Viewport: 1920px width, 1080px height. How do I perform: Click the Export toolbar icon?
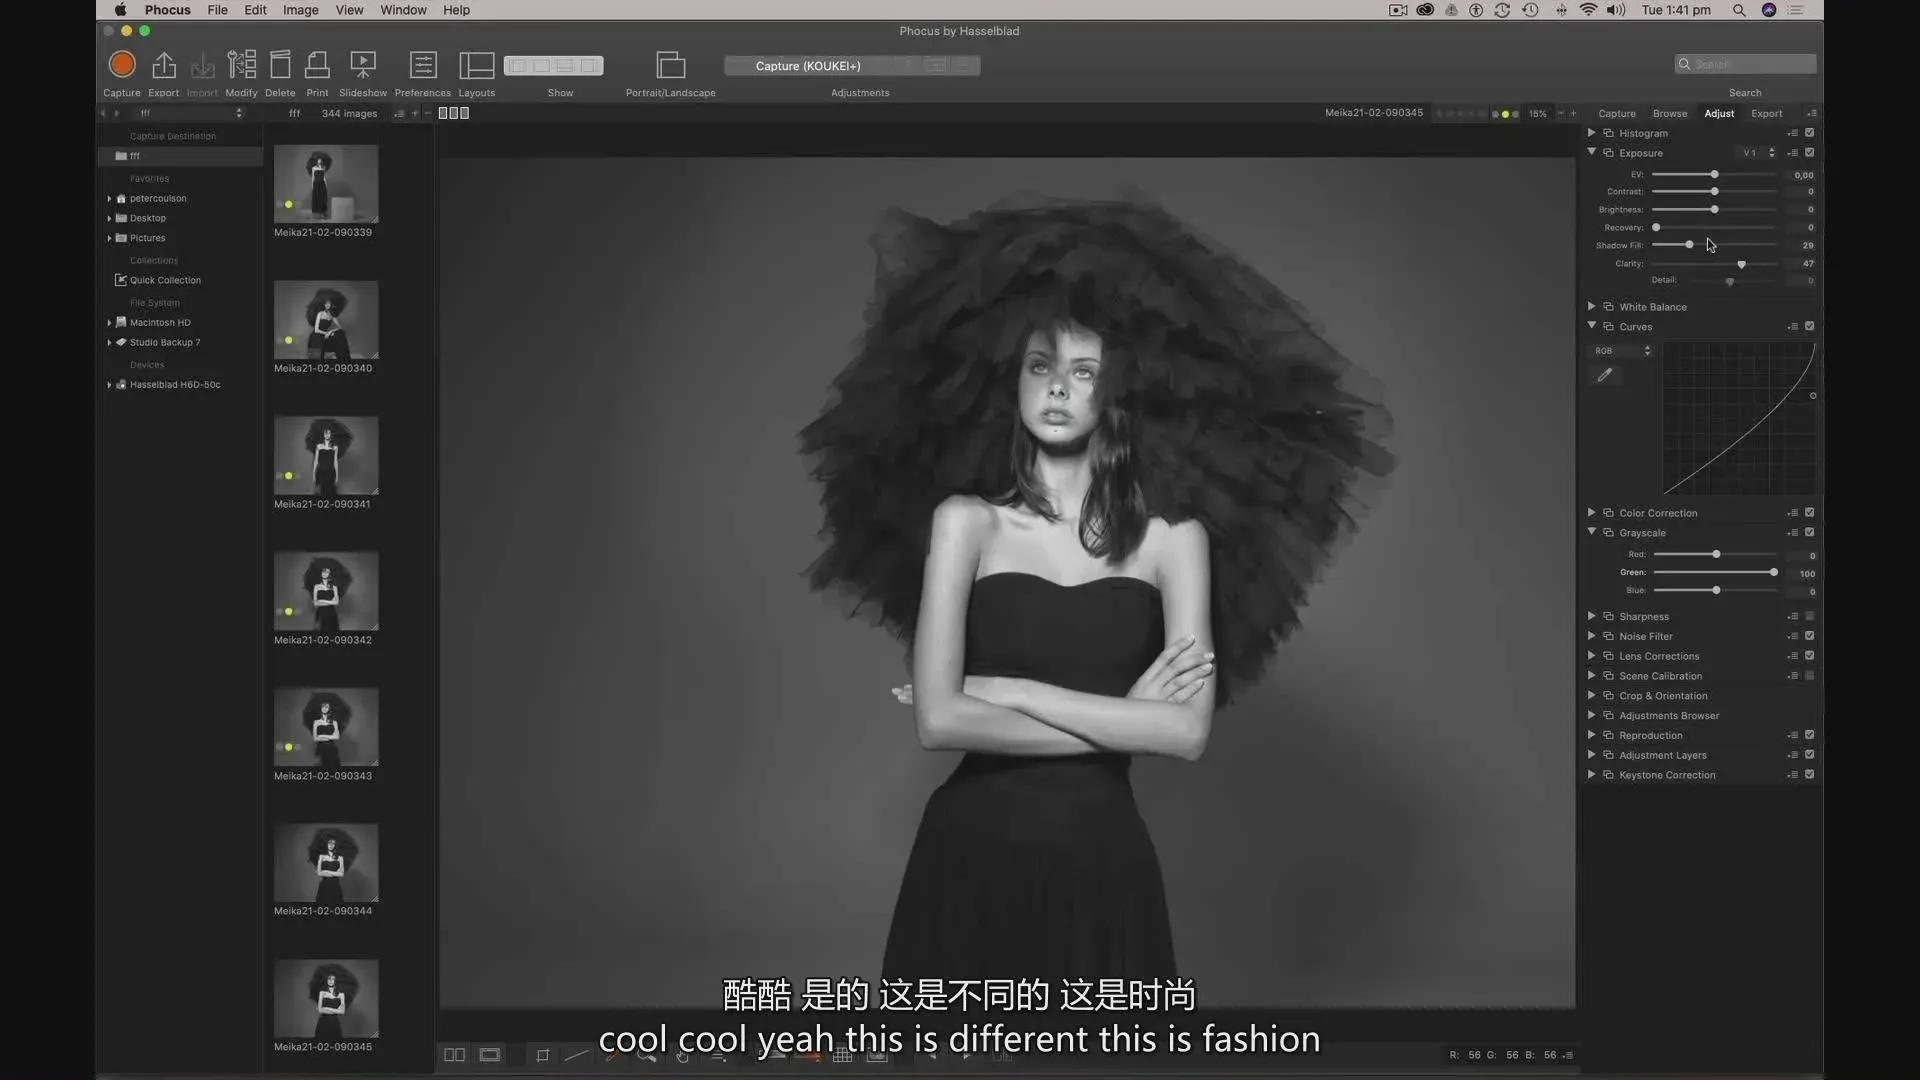point(163,65)
